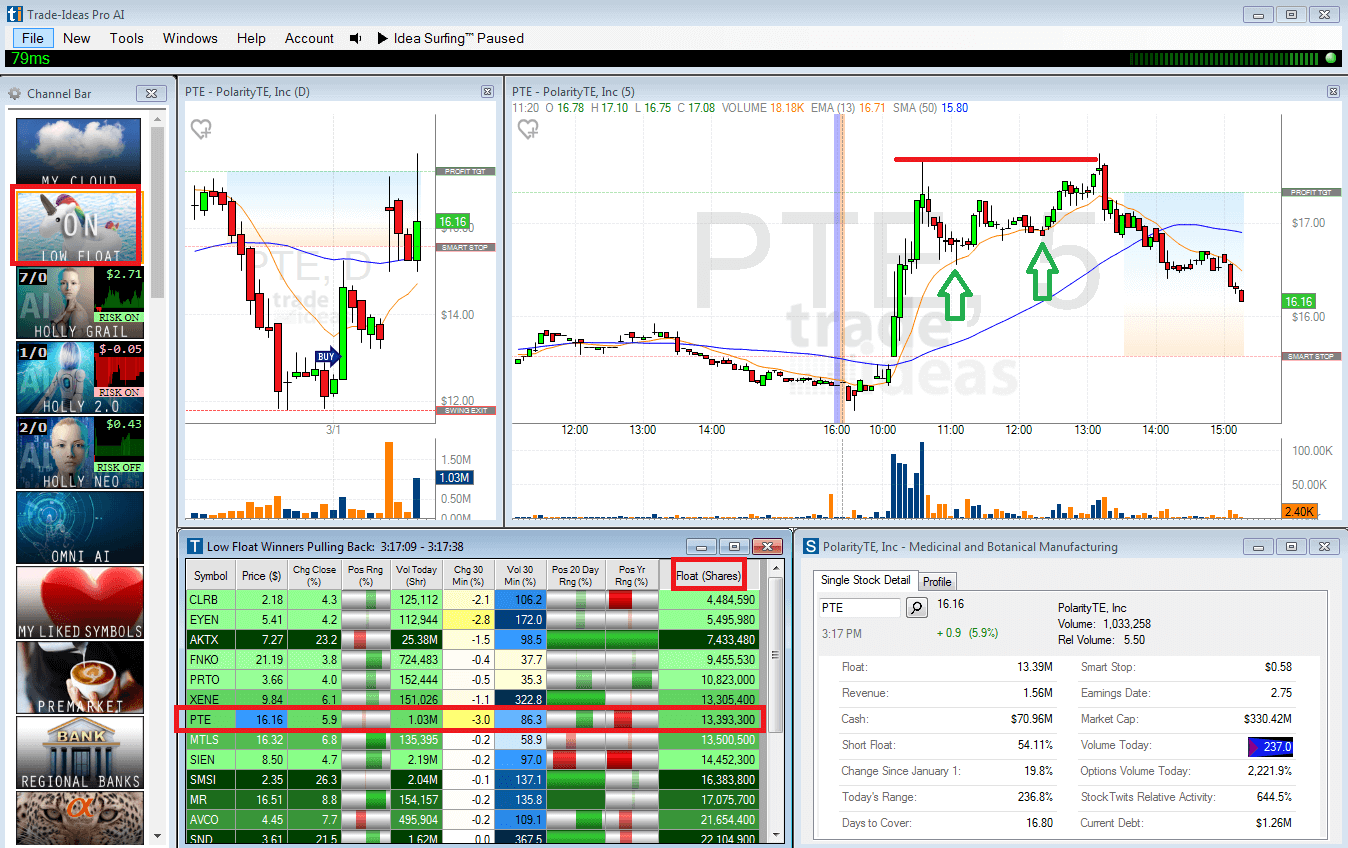Click the Low Float Winners window icon

pyautogui.click(x=193, y=547)
